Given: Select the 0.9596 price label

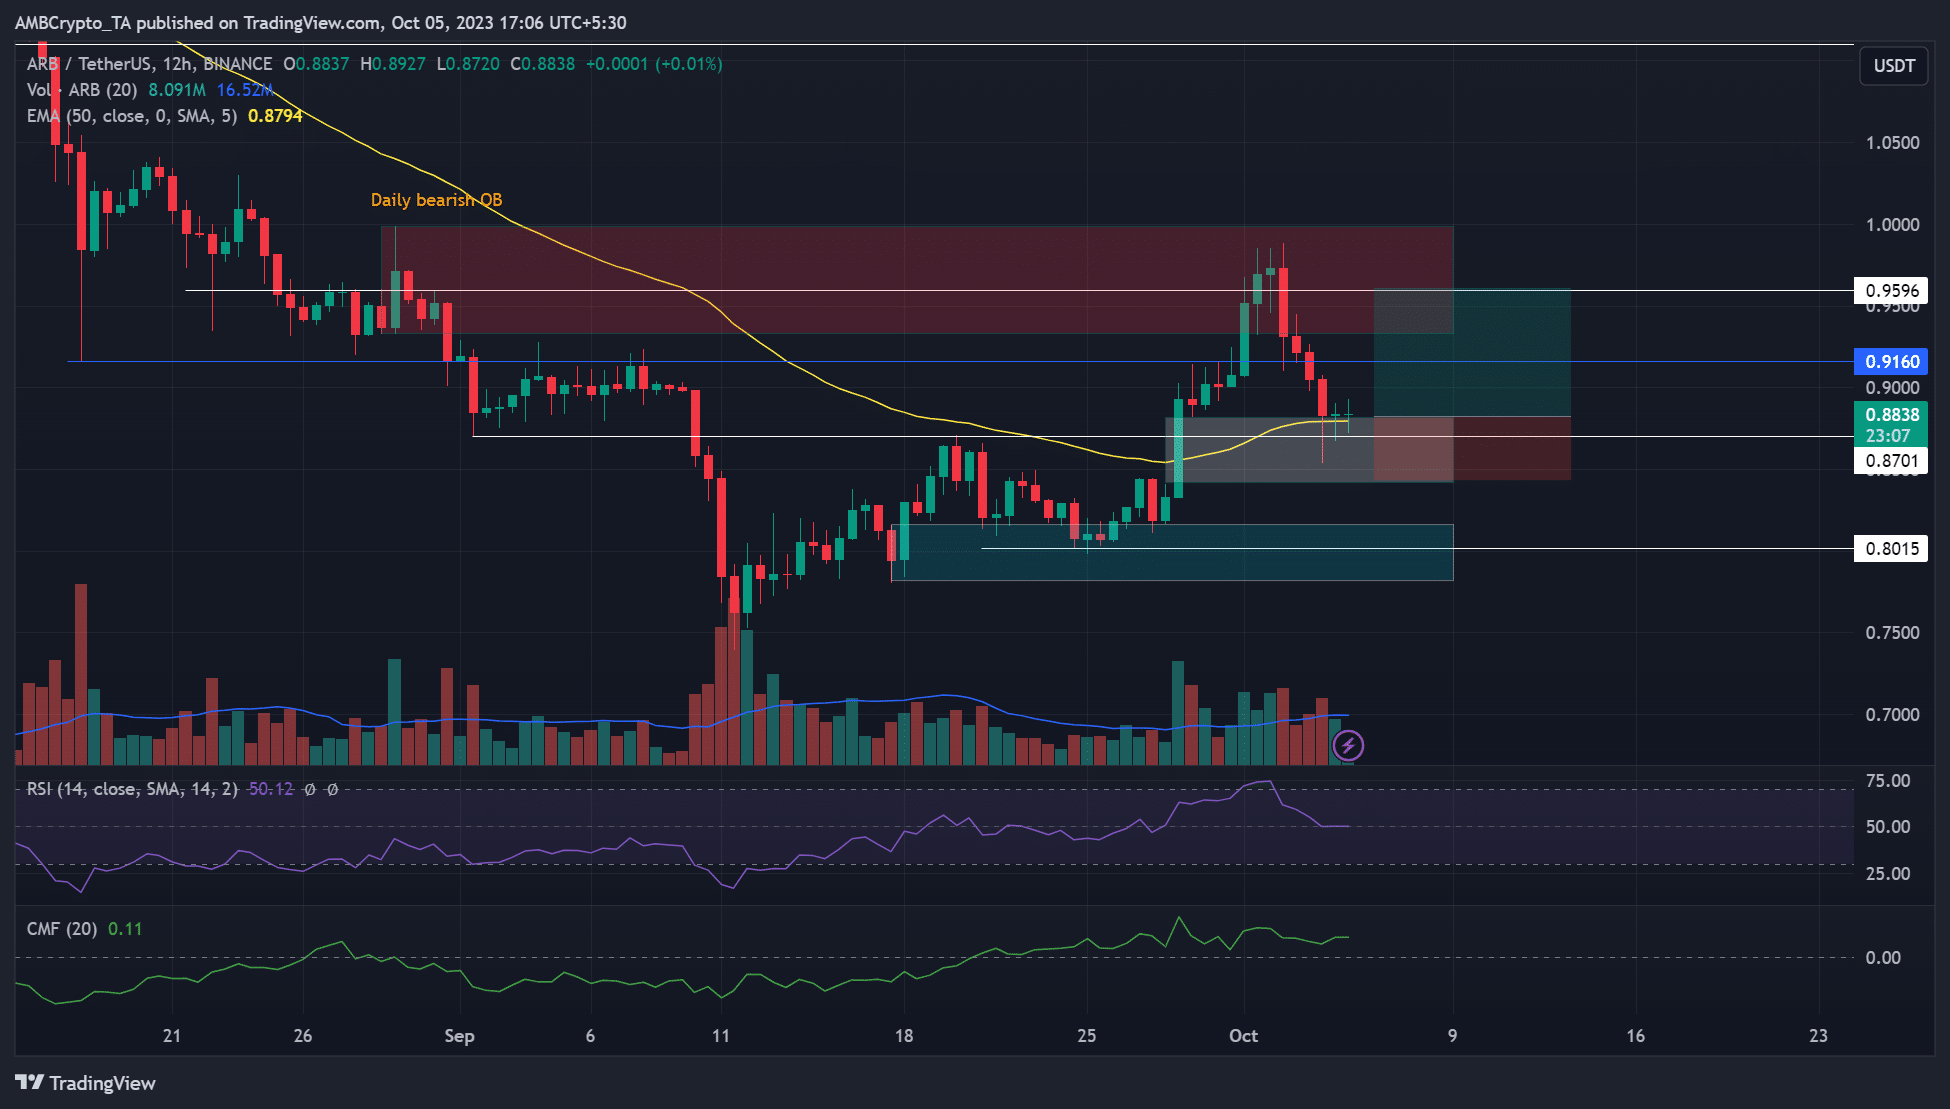Looking at the screenshot, I should 1891,291.
